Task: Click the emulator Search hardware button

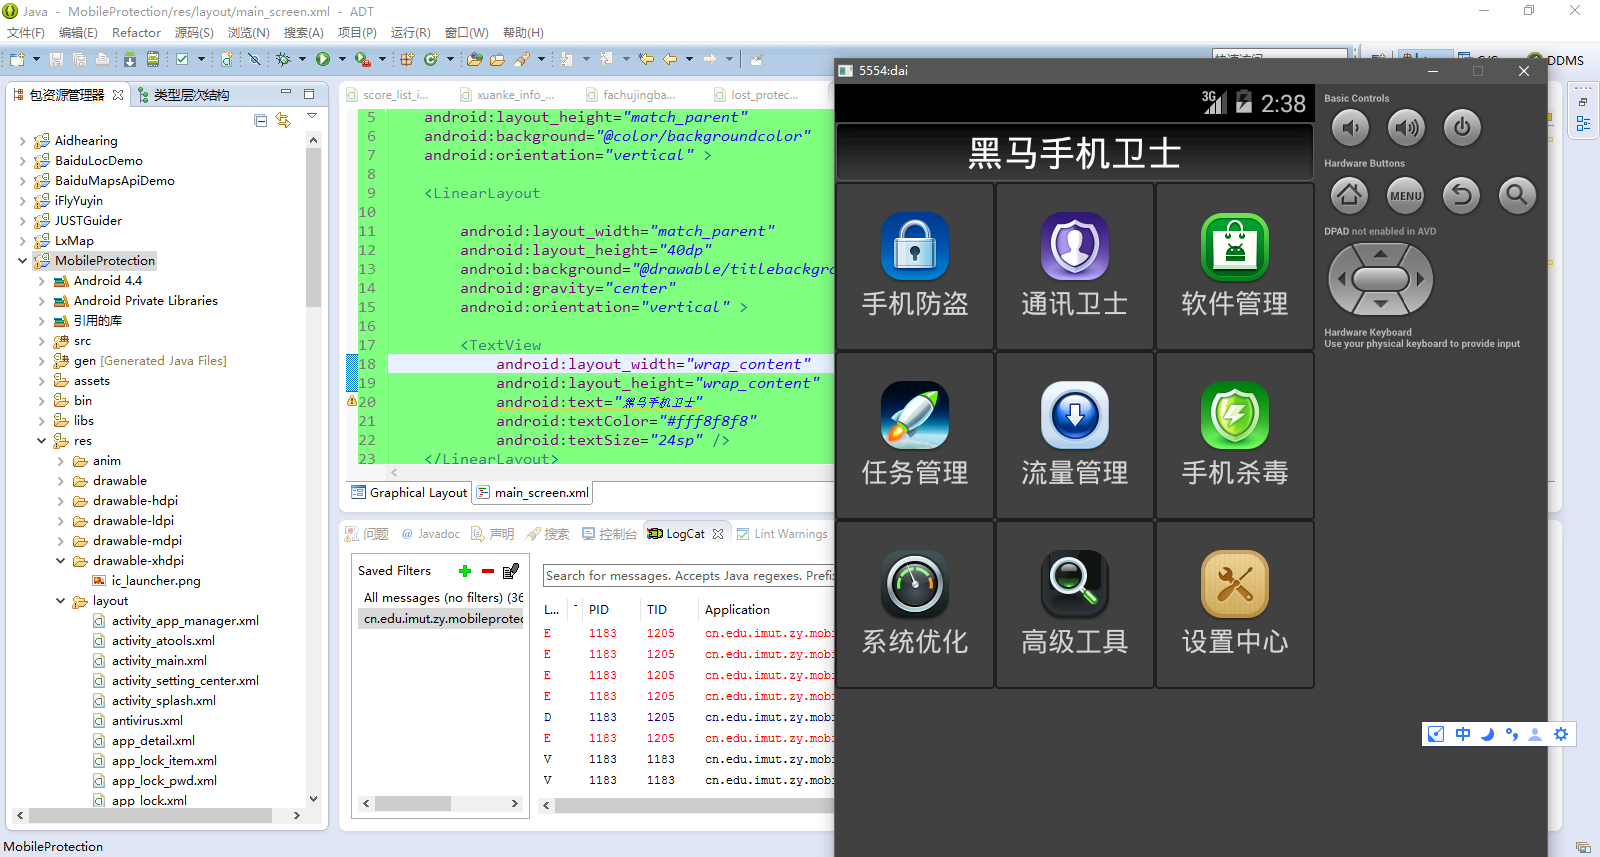Action: click(1517, 195)
